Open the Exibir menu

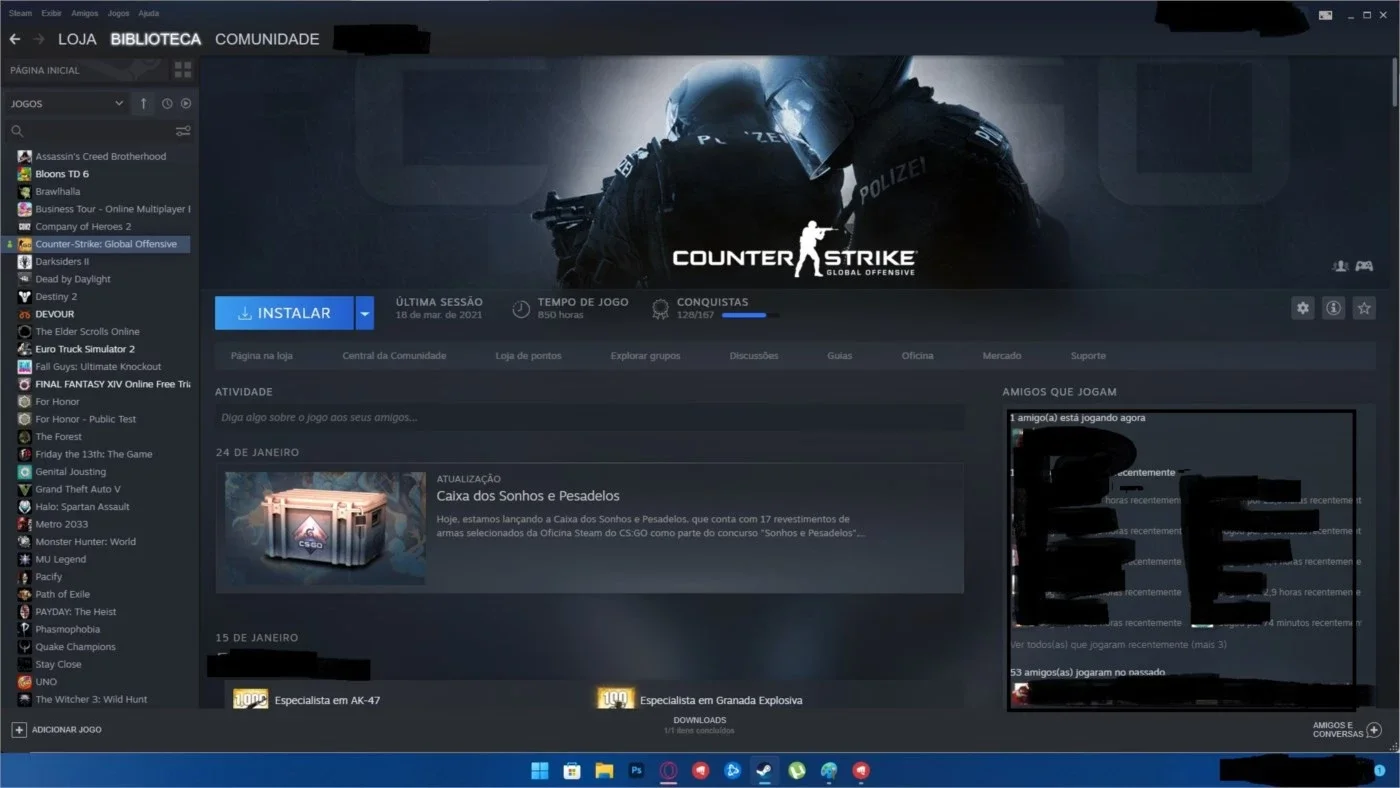click(x=51, y=13)
